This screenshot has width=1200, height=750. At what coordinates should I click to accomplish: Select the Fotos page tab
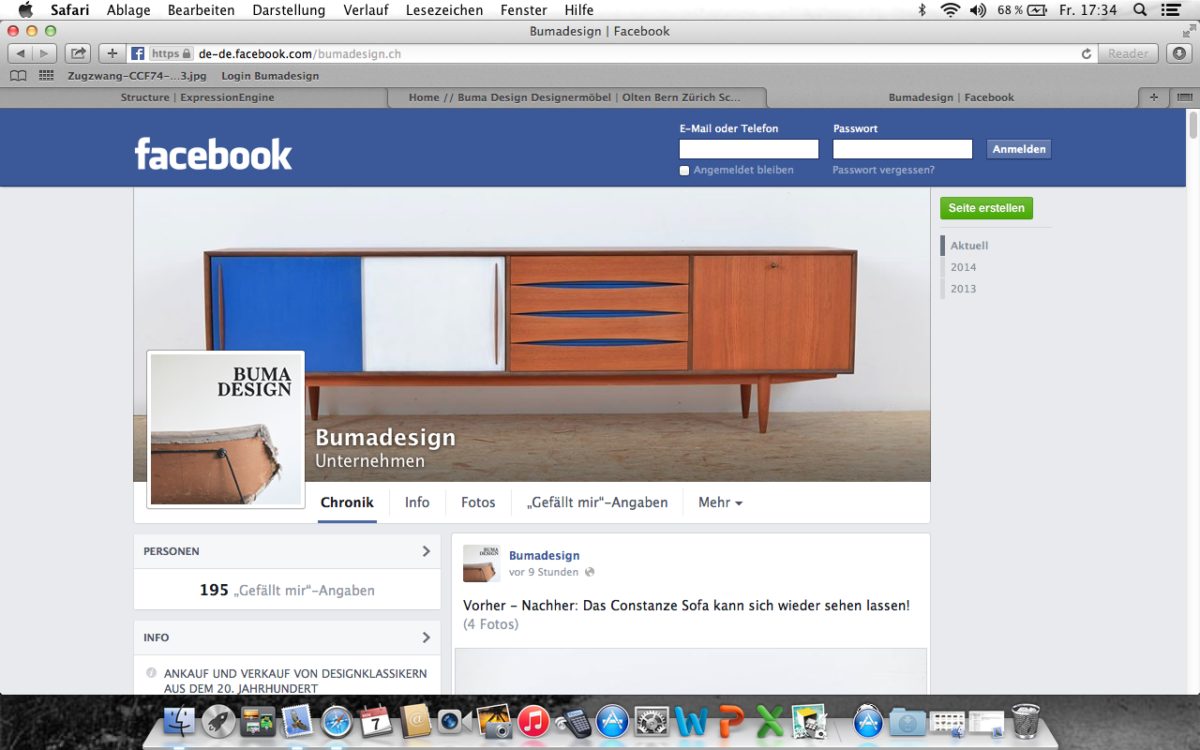click(x=478, y=503)
